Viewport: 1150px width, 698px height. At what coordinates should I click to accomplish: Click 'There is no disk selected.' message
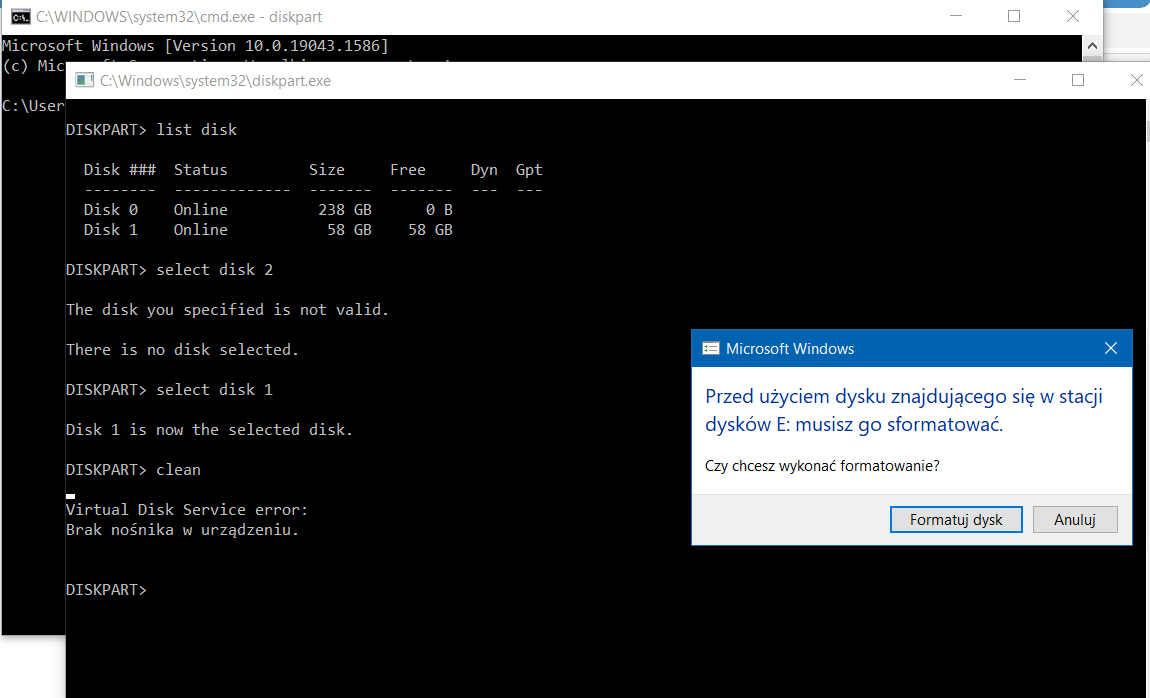click(183, 350)
